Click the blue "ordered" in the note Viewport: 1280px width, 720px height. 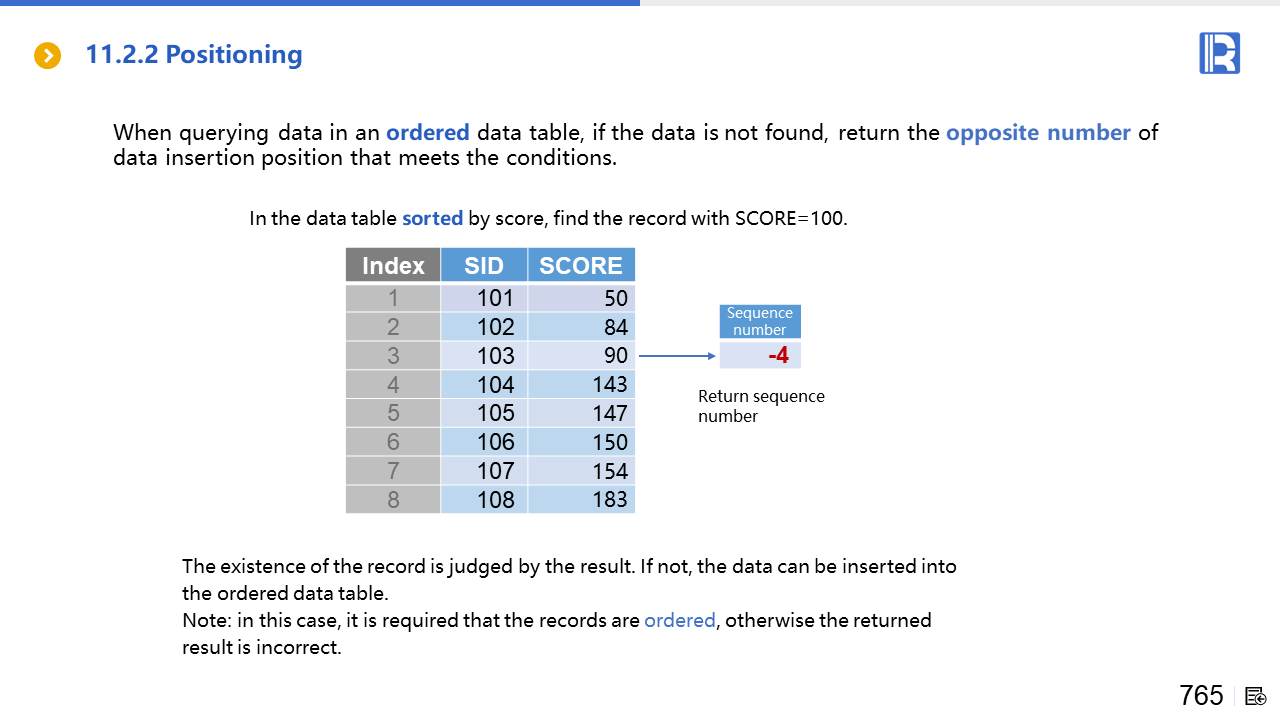point(680,620)
